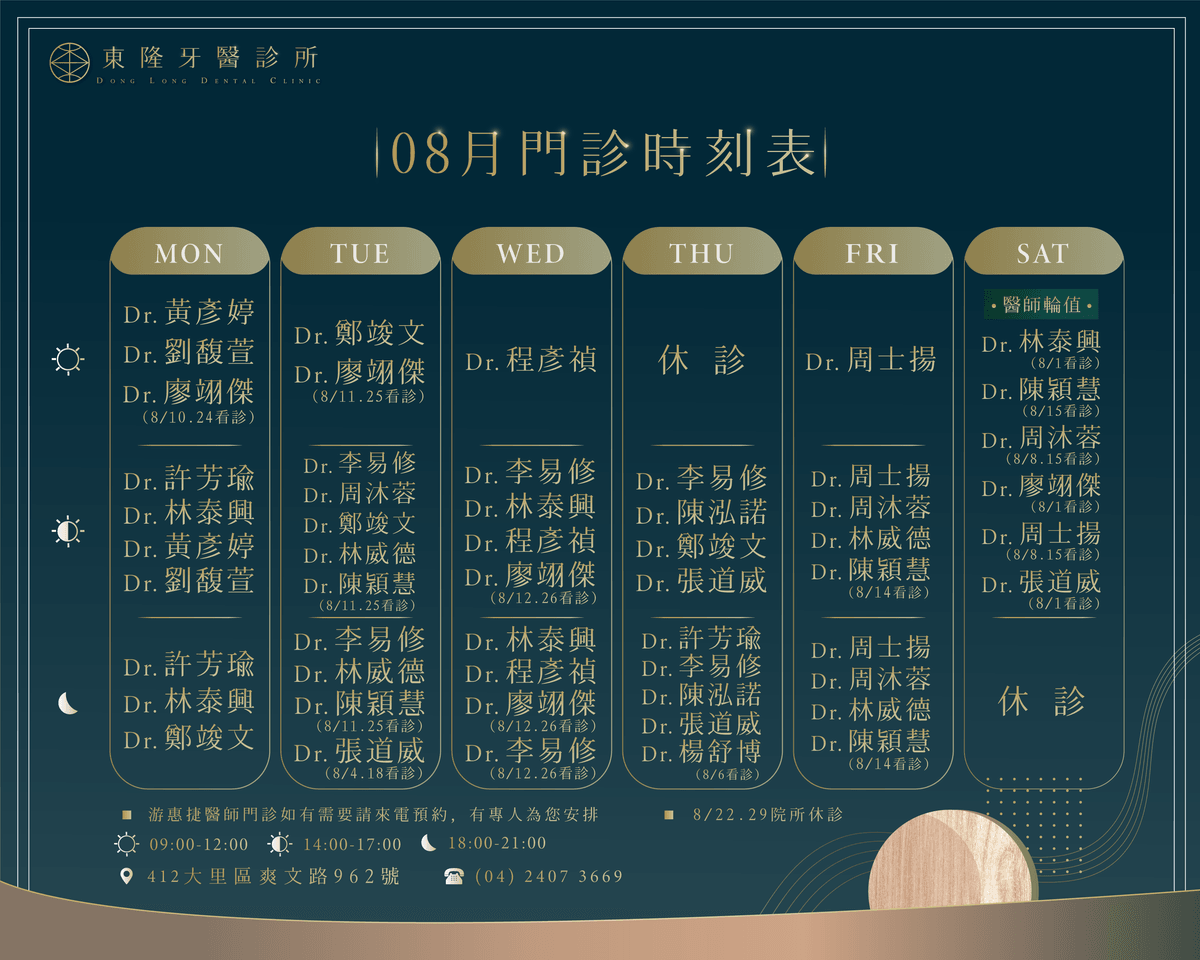Click the 14:00-17:00 afternoon hours text
Viewport: 1200px width, 960px height.
354,846
